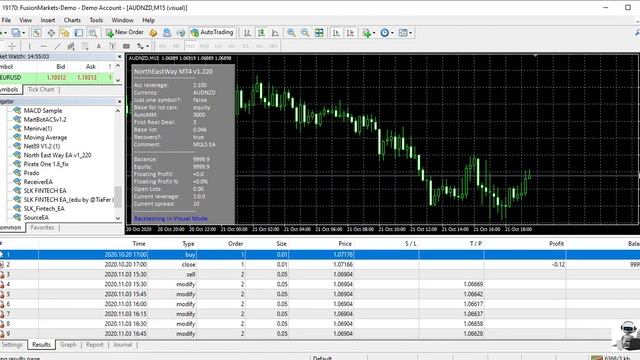Toggle the AutoTrading button
640x360 pixels.
(212, 32)
